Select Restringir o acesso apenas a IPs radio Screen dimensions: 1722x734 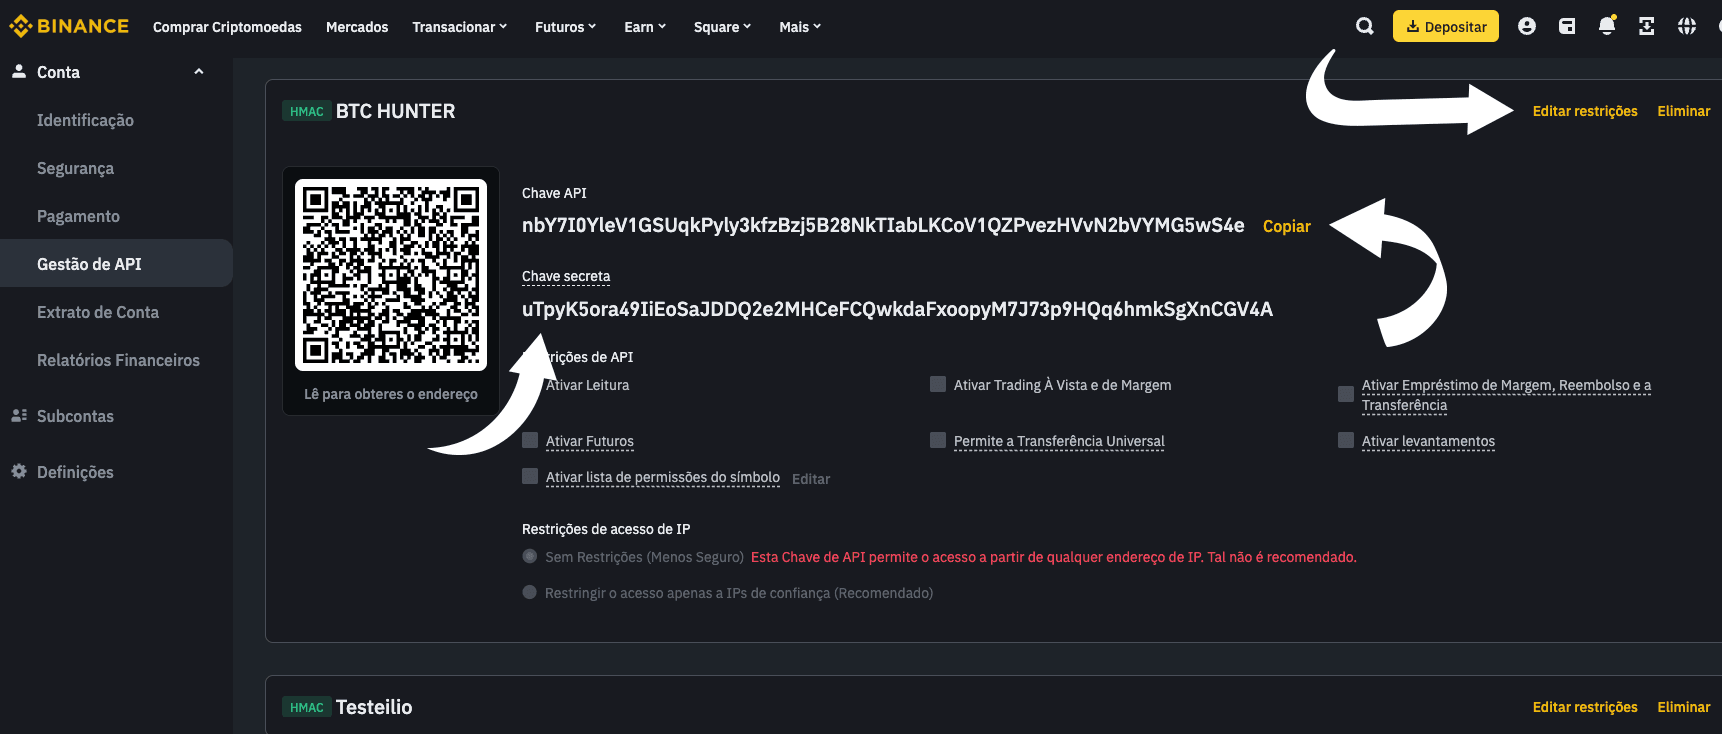[530, 592]
